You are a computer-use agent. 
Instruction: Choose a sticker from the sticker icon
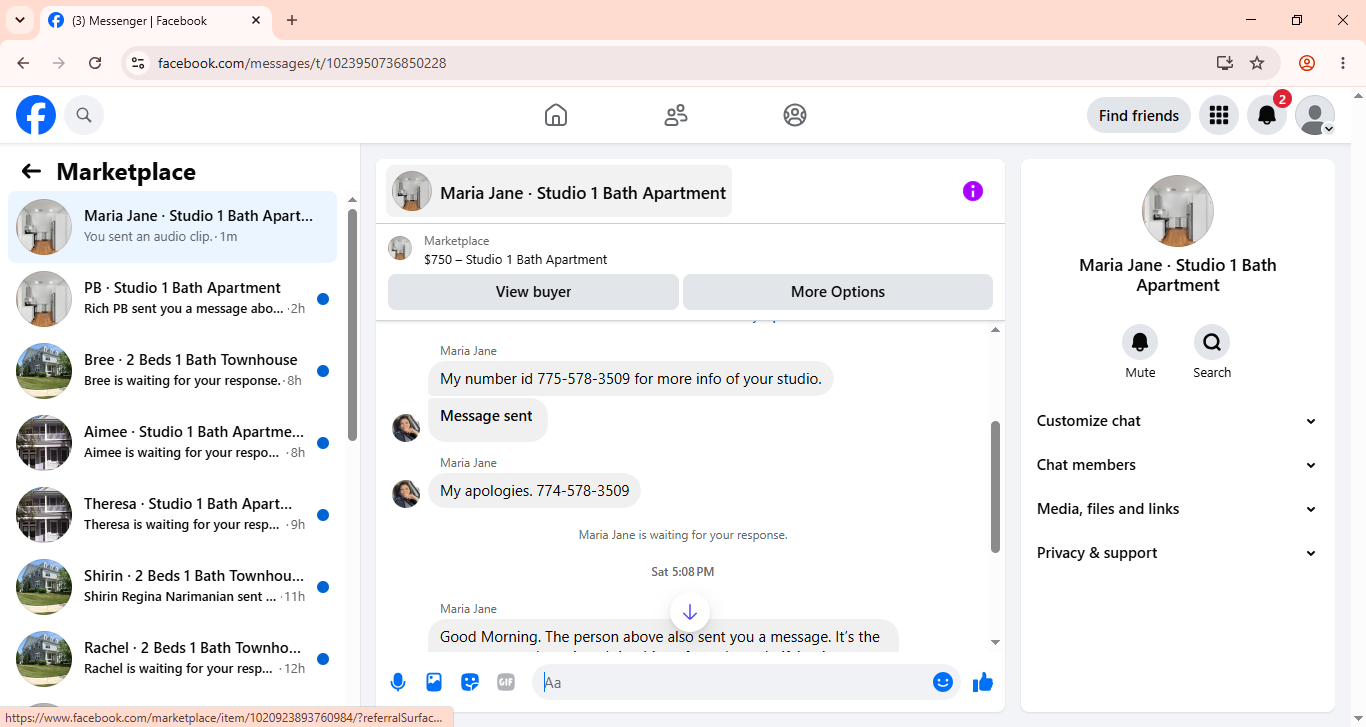tap(470, 682)
